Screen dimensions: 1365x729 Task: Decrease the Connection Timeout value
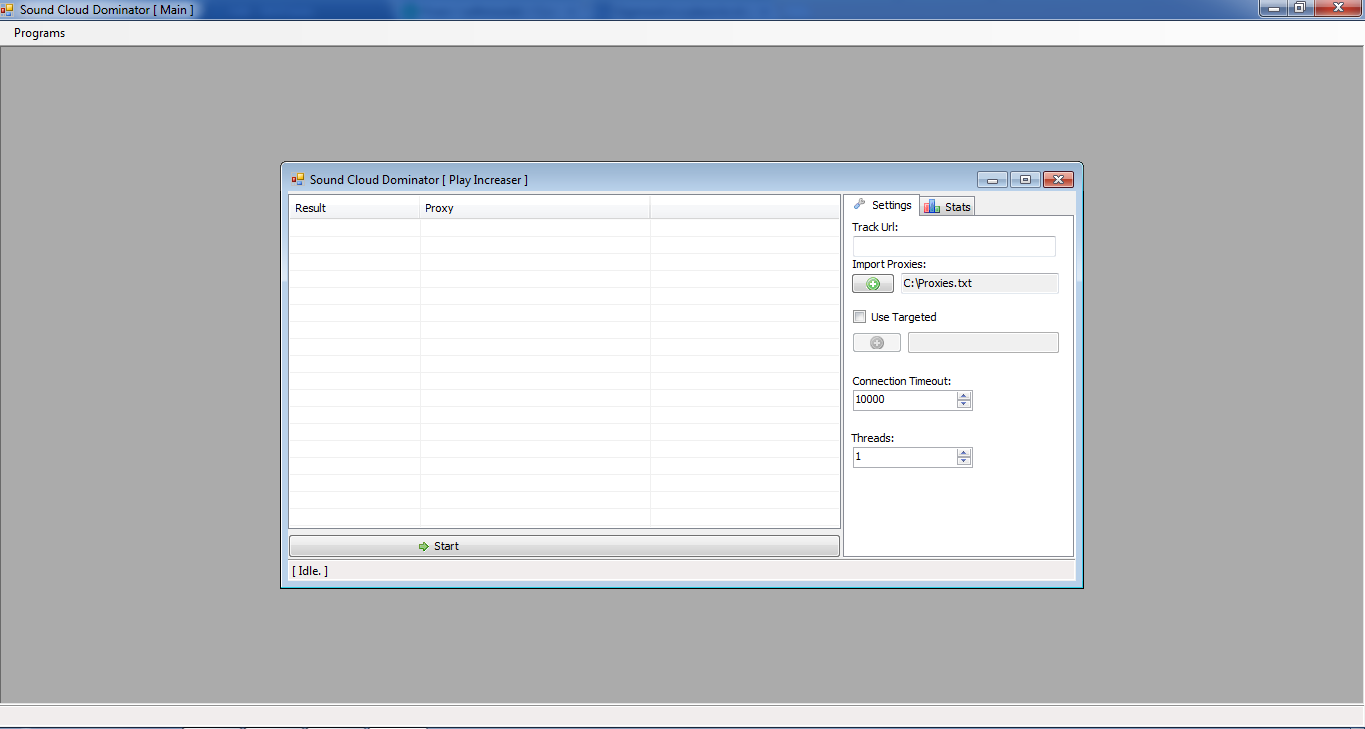pyautogui.click(x=964, y=405)
